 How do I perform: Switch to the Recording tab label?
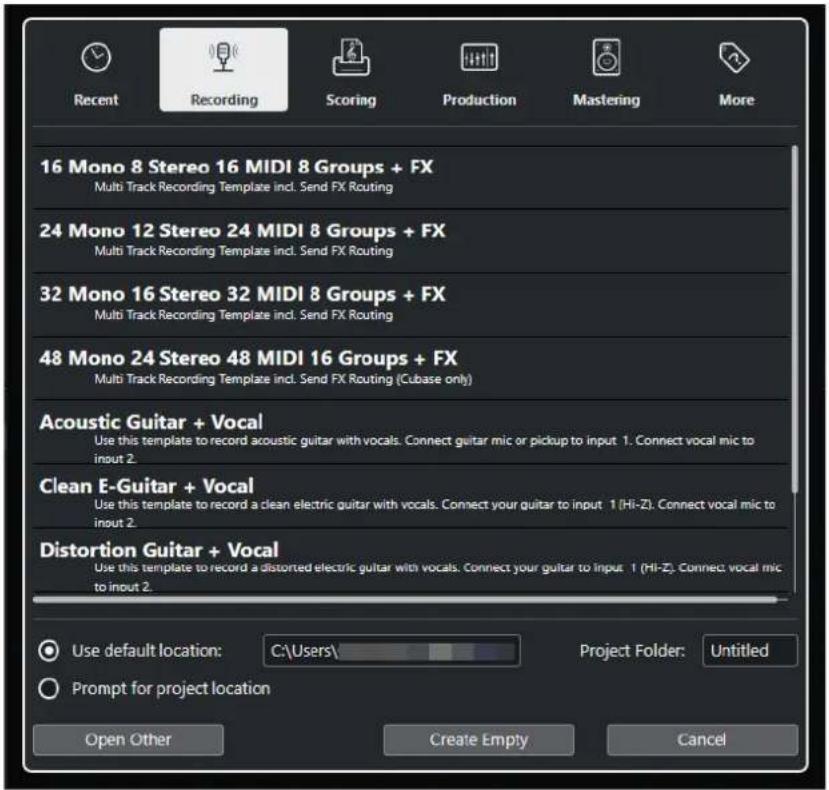pyautogui.click(x=224, y=100)
